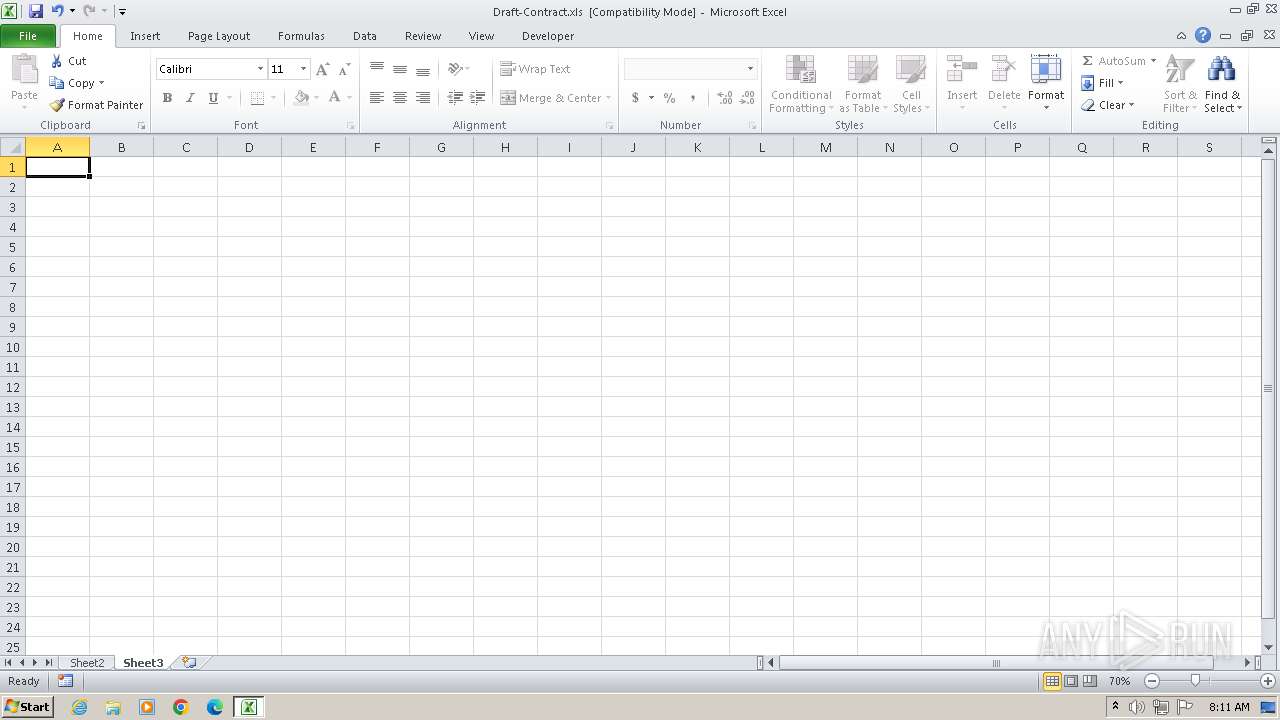Toggle Wrap Text
Viewport: 1280px width, 720px height.
(x=535, y=69)
